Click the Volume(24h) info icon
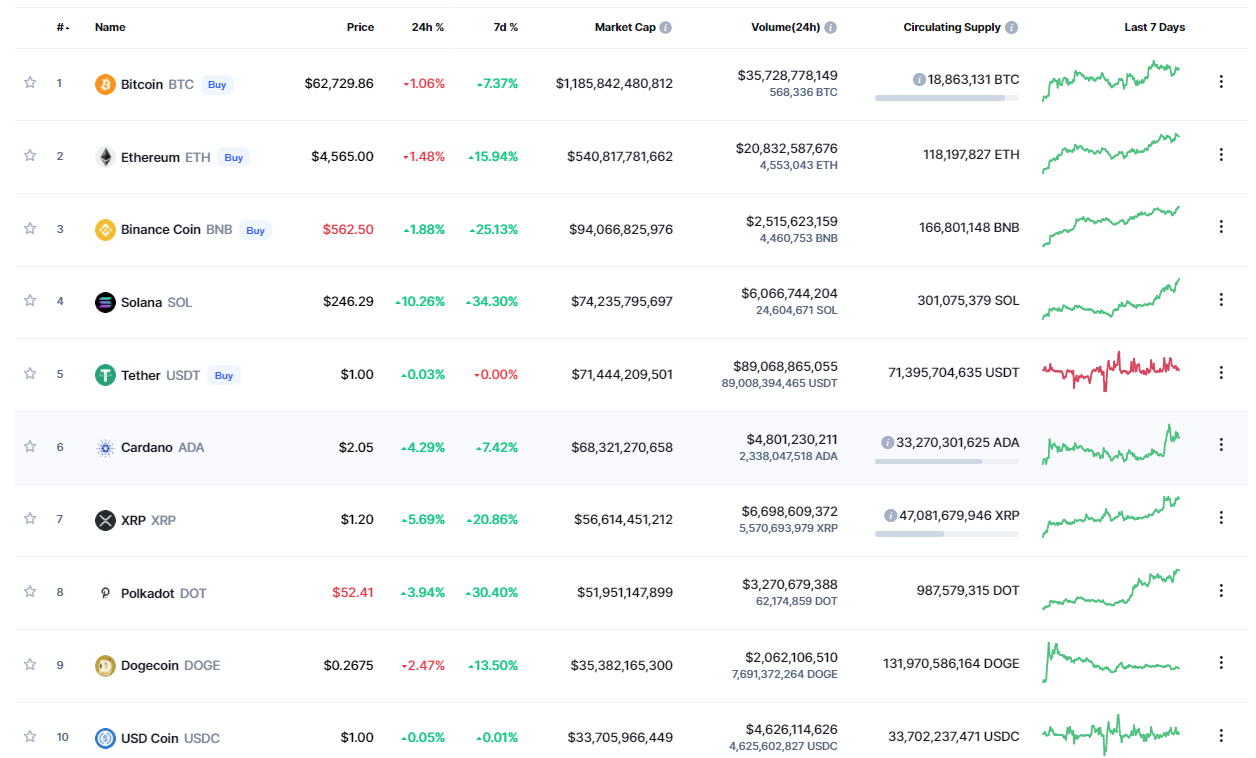 pyautogui.click(x=831, y=28)
